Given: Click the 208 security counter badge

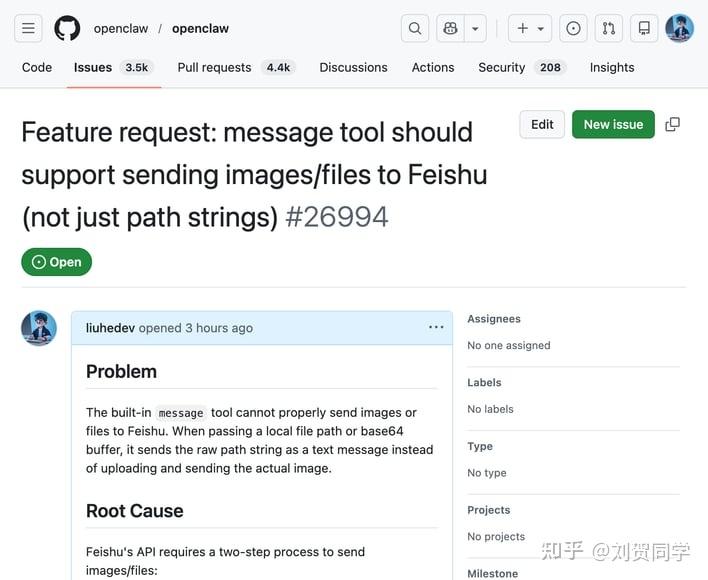Looking at the screenshot, I should pyautogui.click(x=550, y=67).
